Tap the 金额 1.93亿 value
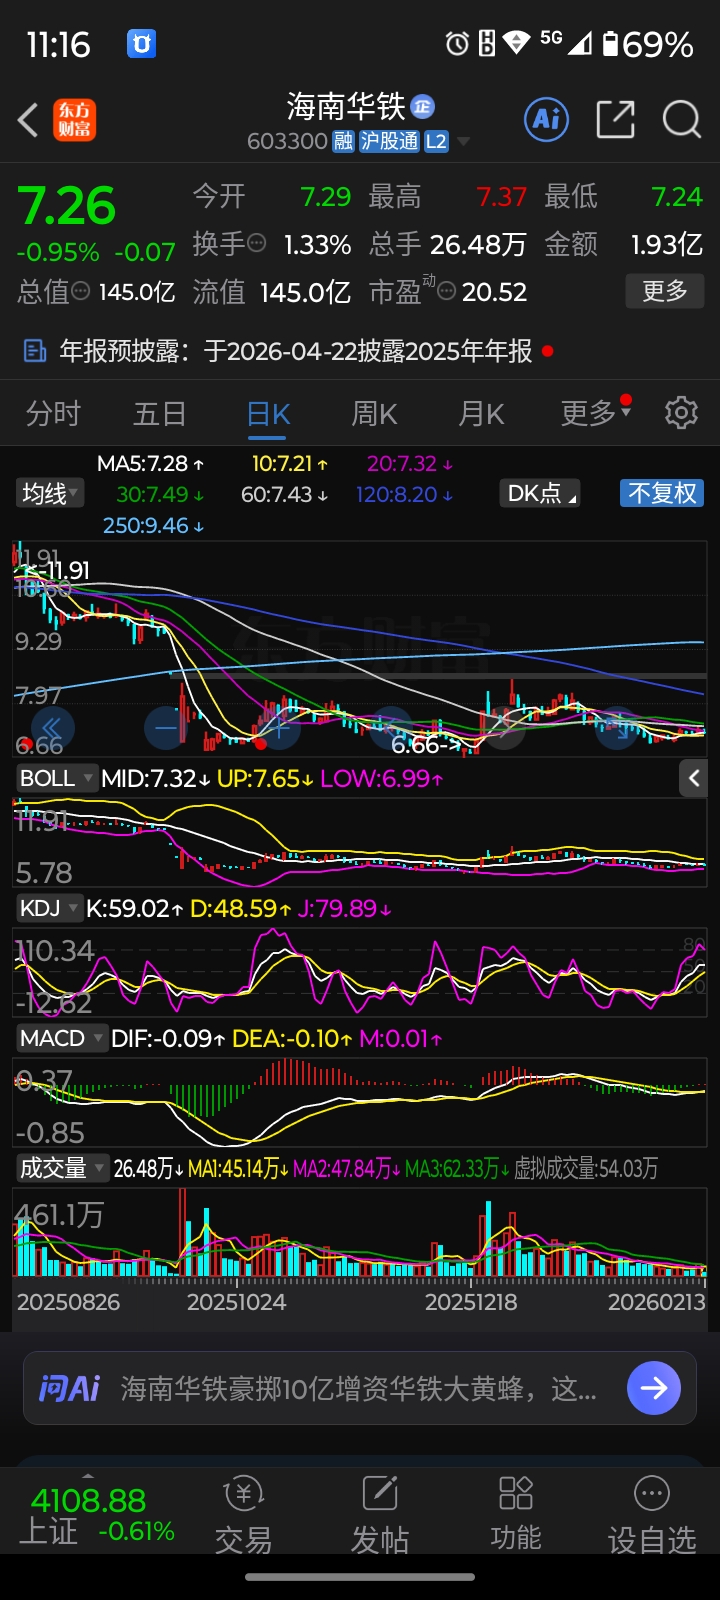The height and width of the screenshot is (1600, 720). 666,243
